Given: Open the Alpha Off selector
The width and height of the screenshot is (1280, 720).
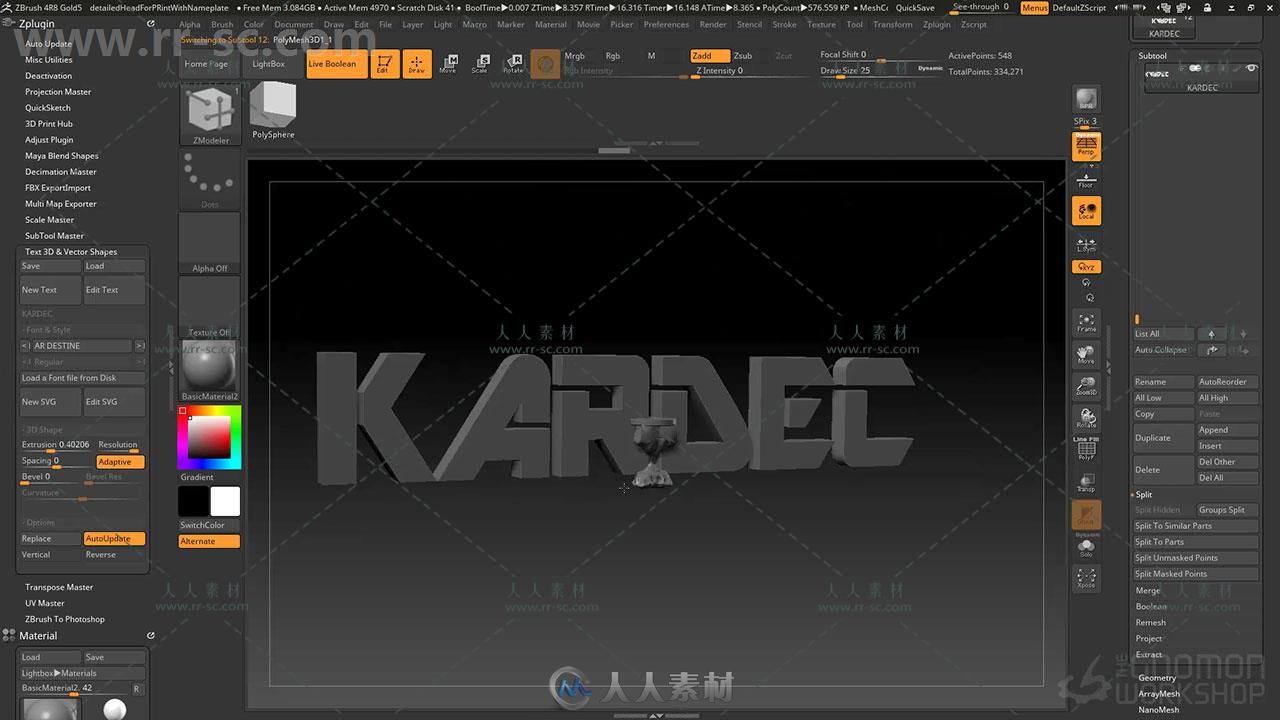Looking at the screenshot, I should (x=210, y=243).
